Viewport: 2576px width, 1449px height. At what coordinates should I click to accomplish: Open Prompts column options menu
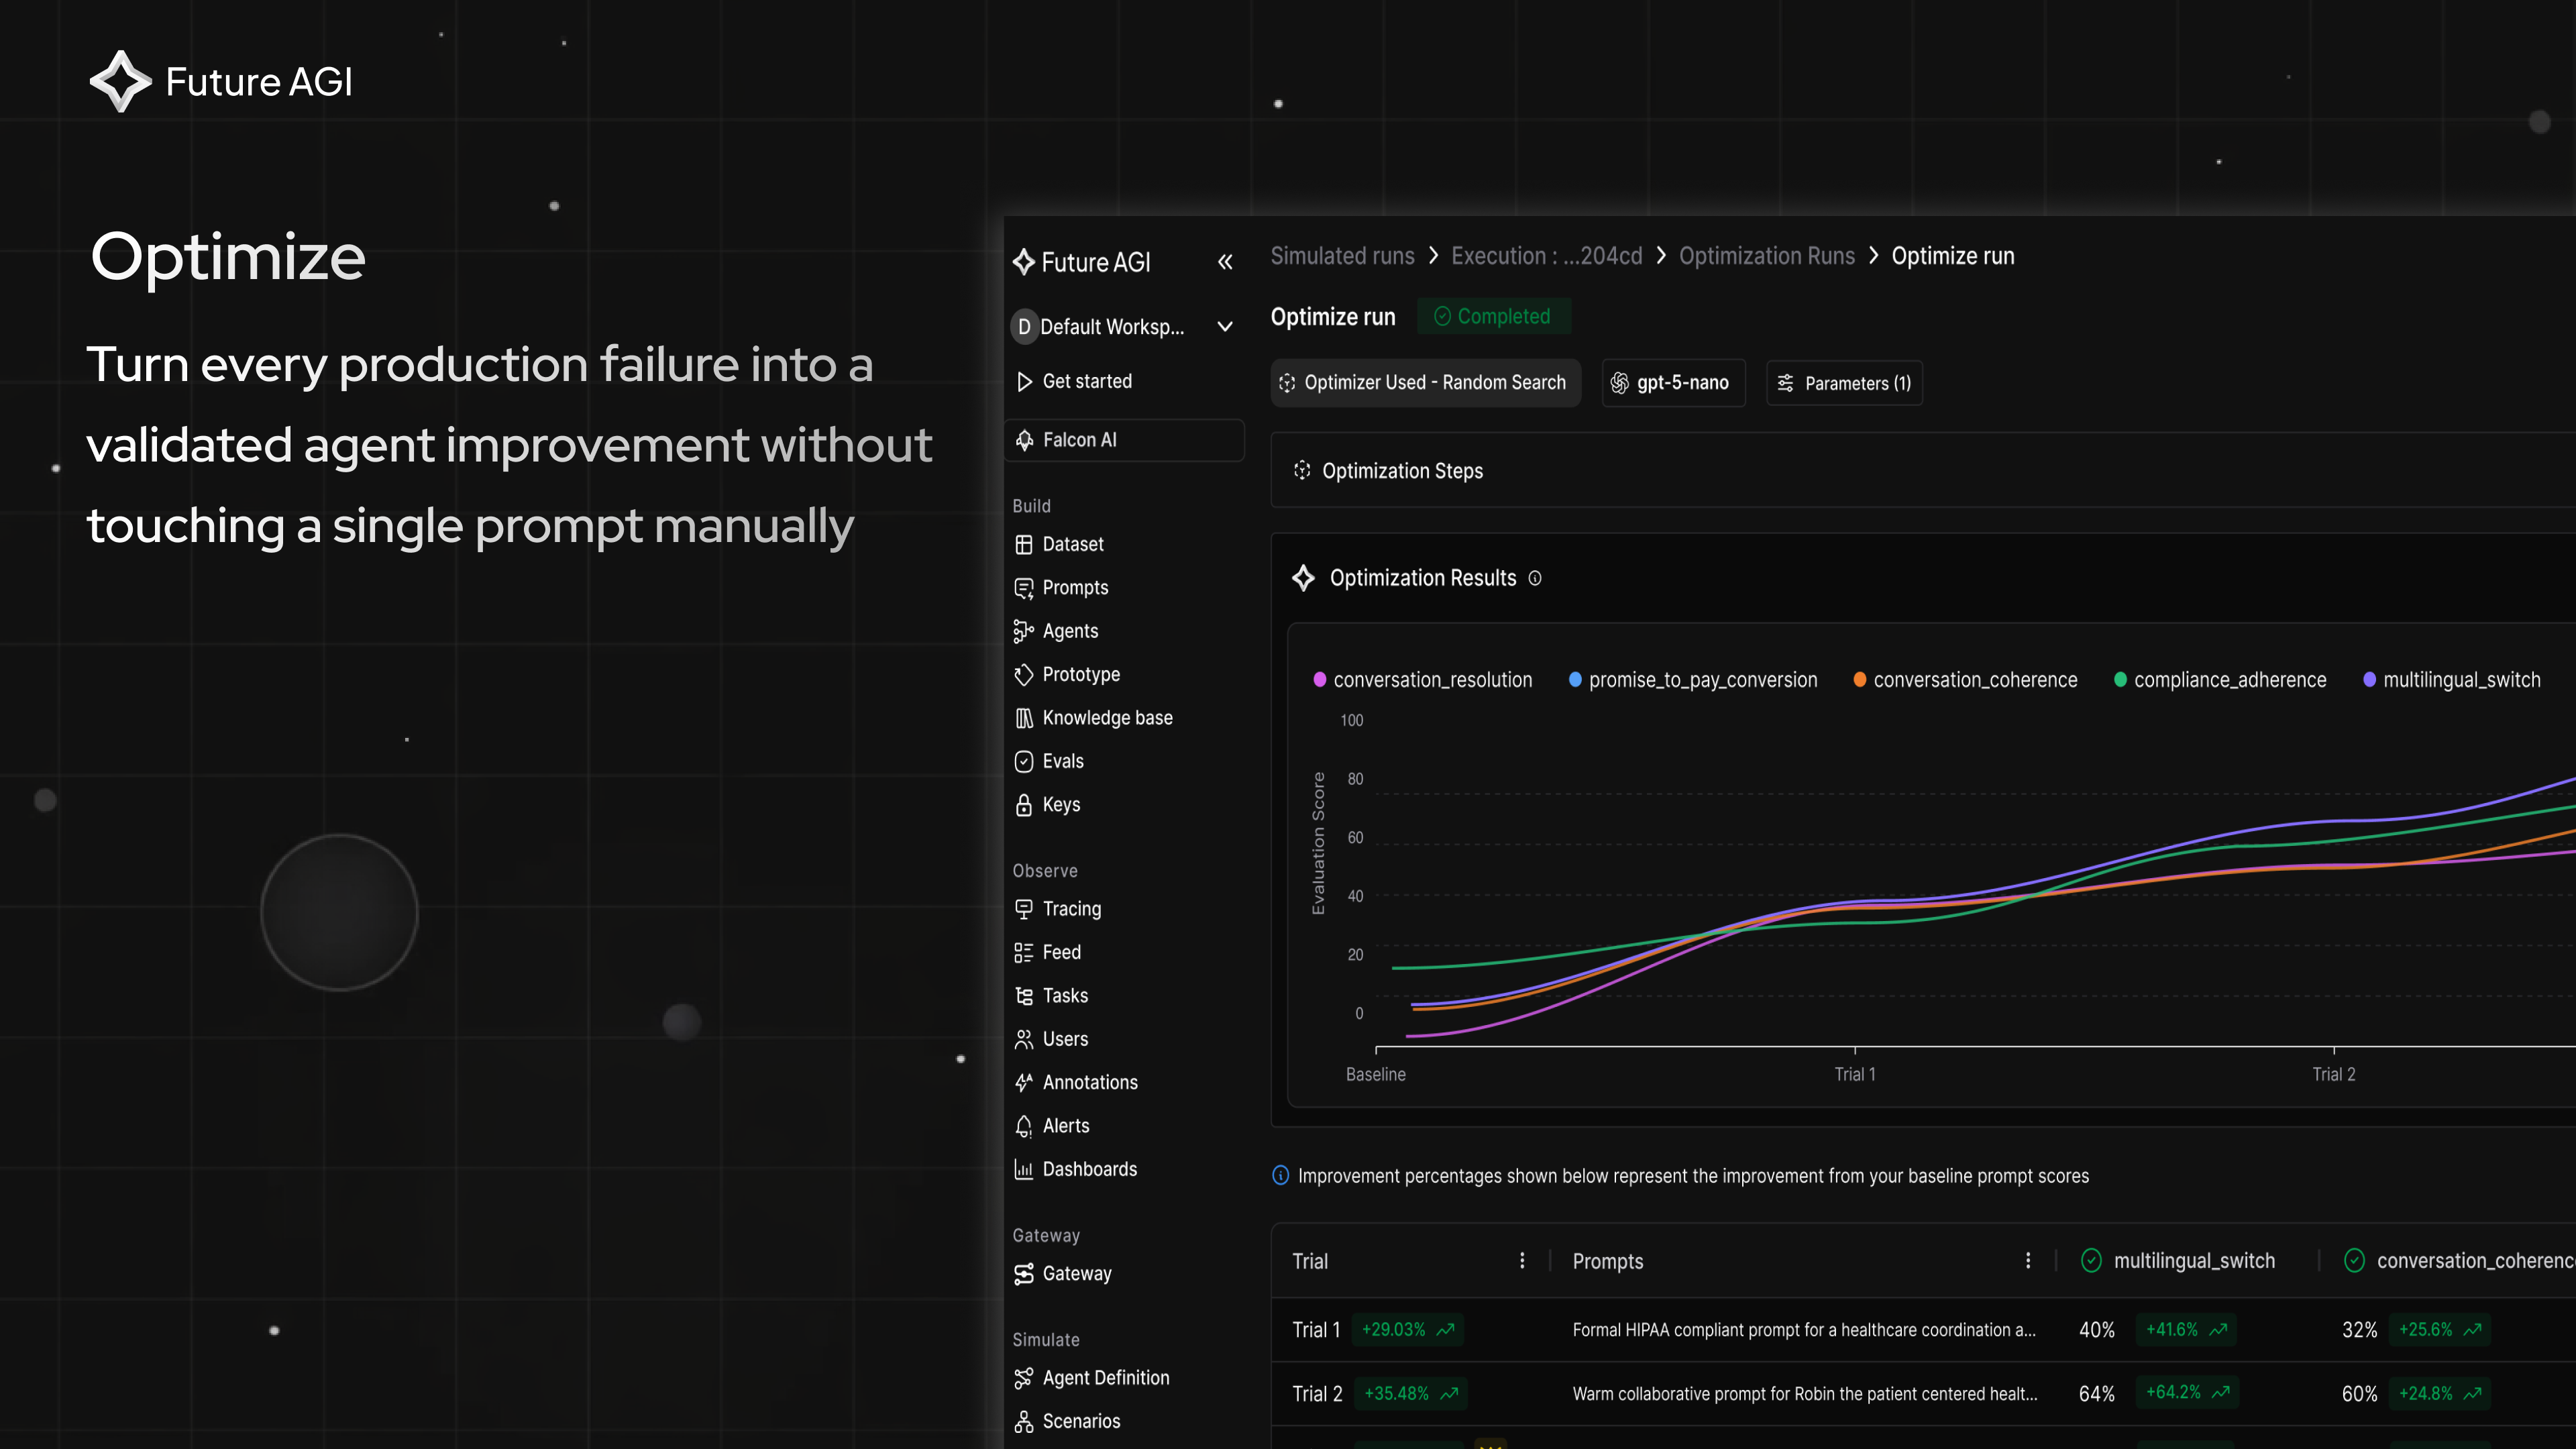2028,1261
